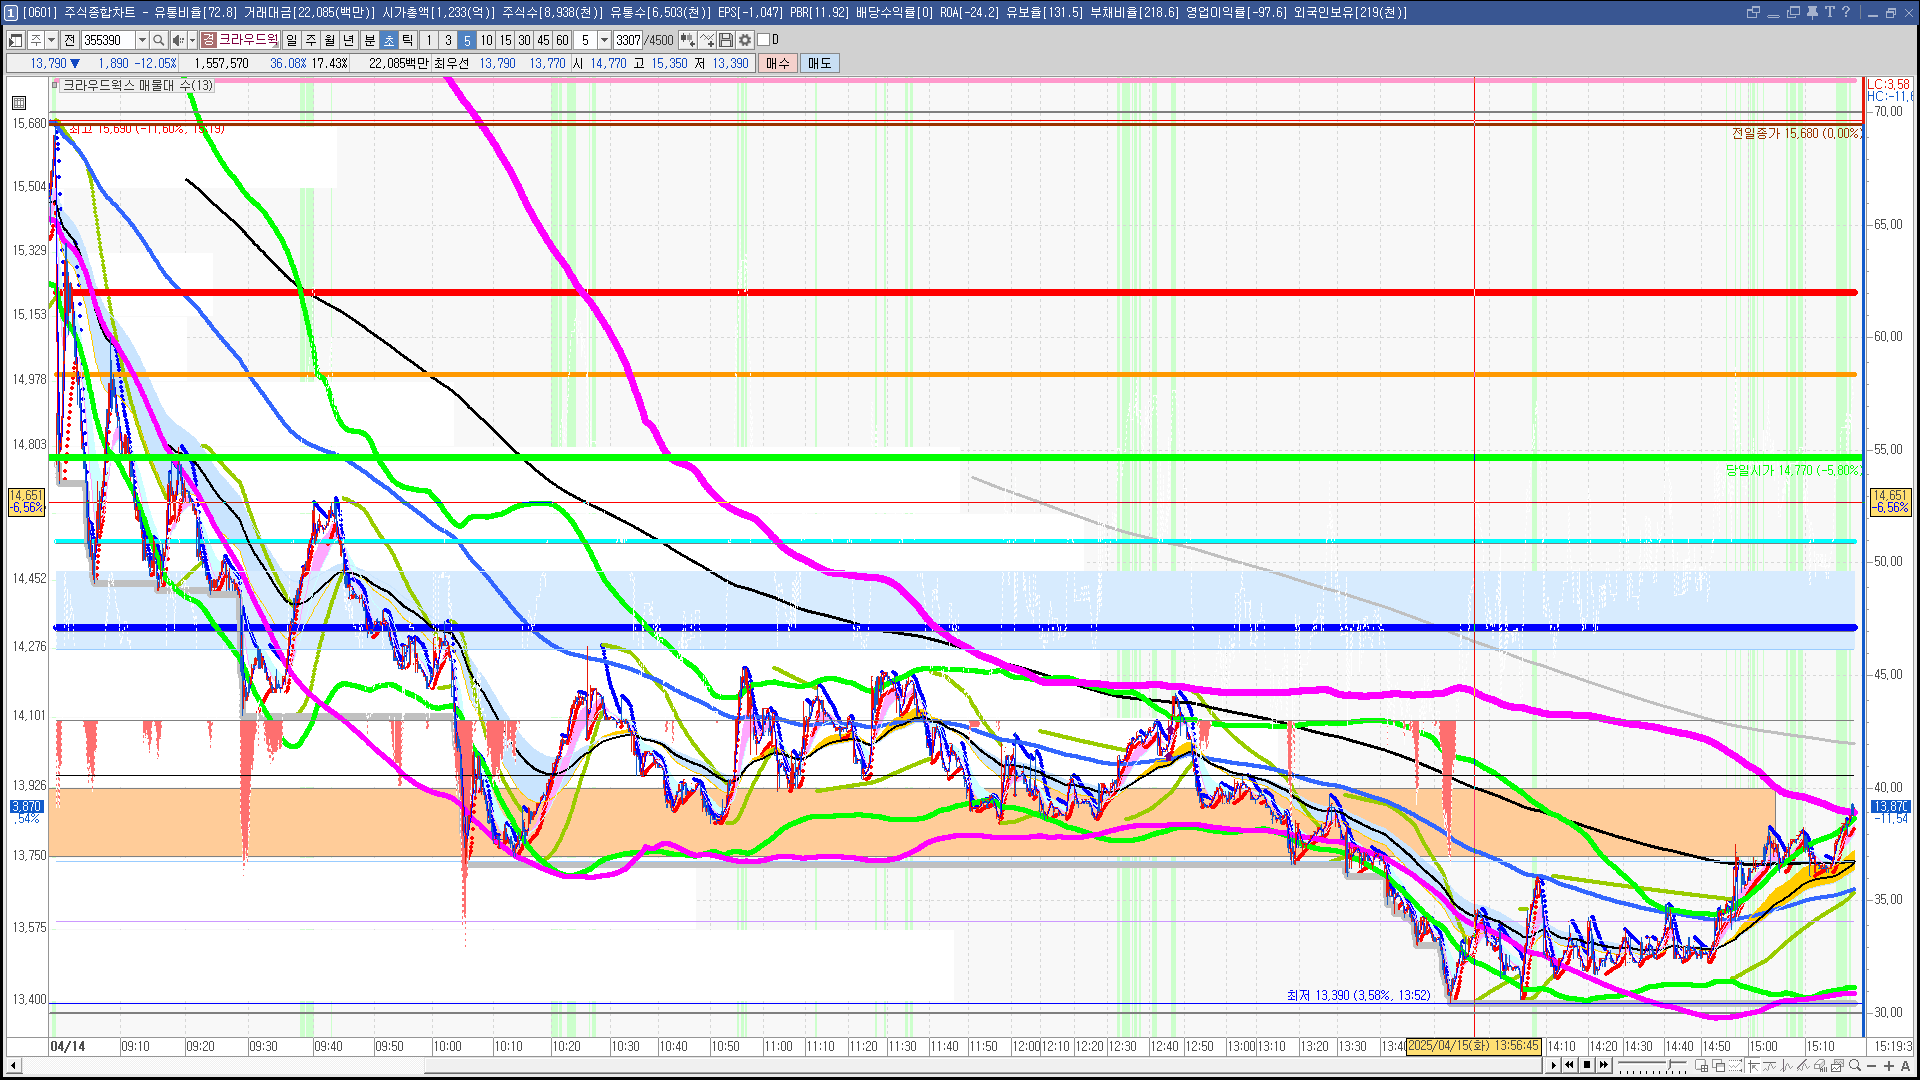Select the 초 (second) period toggle
Screen dimensions: 1920x1080
389,40
